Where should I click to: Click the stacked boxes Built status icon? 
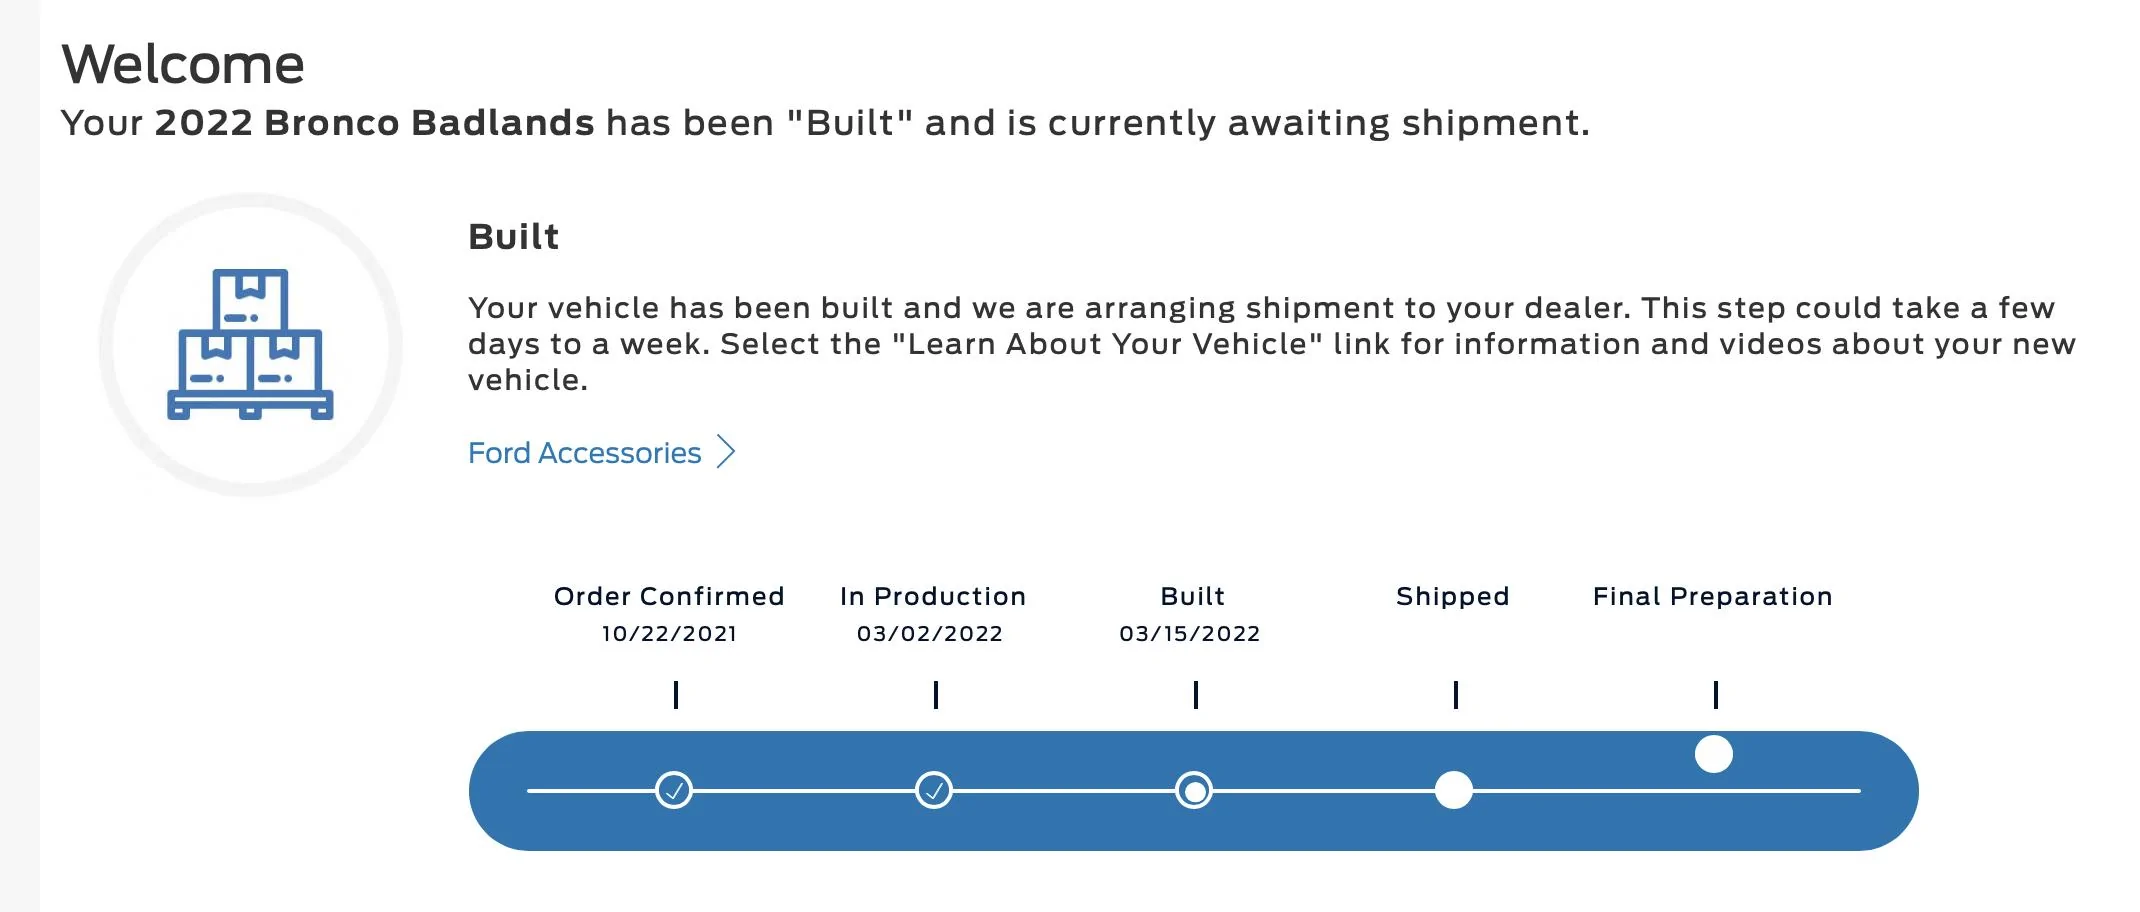(250, 344)
